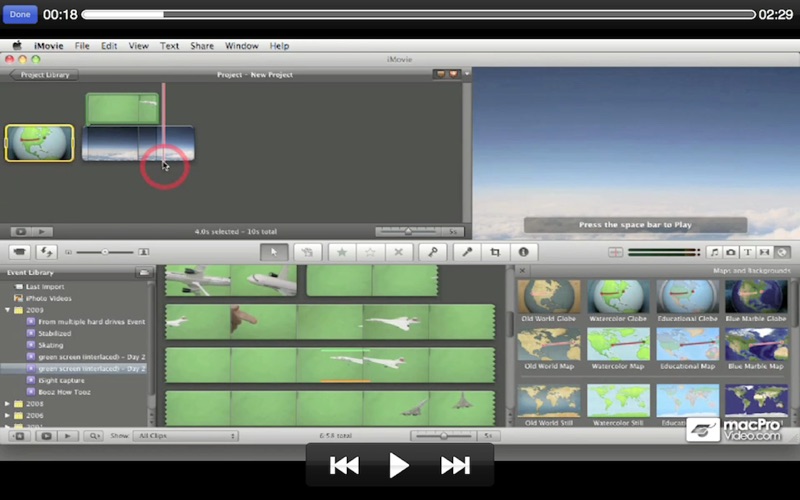This screenshot has width=800, height=500.
Task: Open the inspector info button
Action: click(523, 252)
